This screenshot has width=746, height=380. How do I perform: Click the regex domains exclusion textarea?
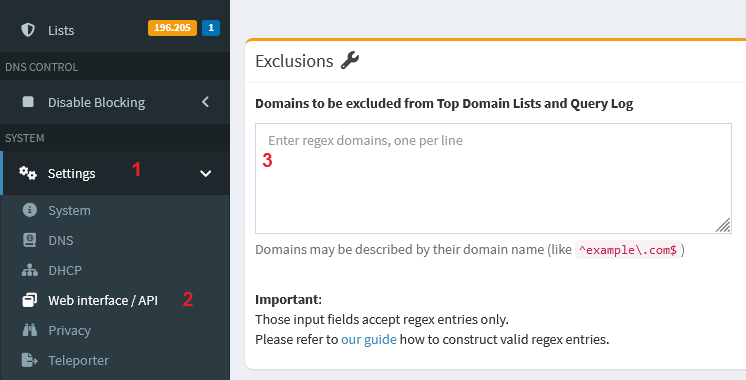(x=493, y=178)
